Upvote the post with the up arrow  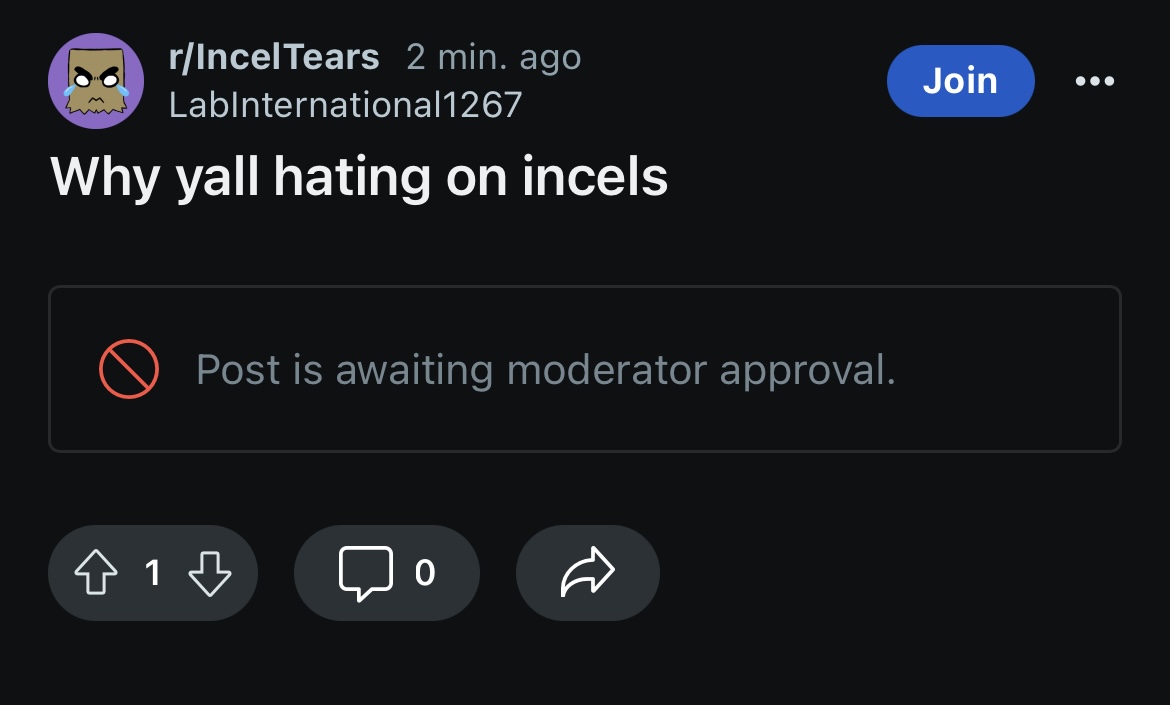tap(95, 573)
